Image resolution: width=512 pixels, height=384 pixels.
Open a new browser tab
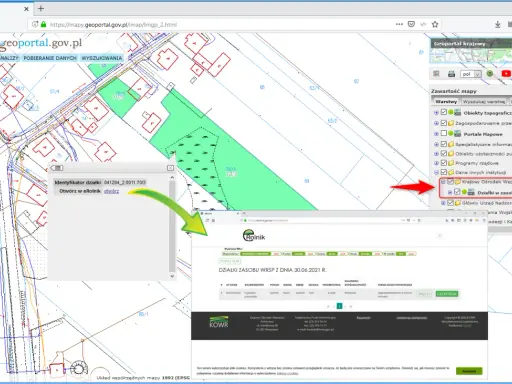tap(41, 9)
